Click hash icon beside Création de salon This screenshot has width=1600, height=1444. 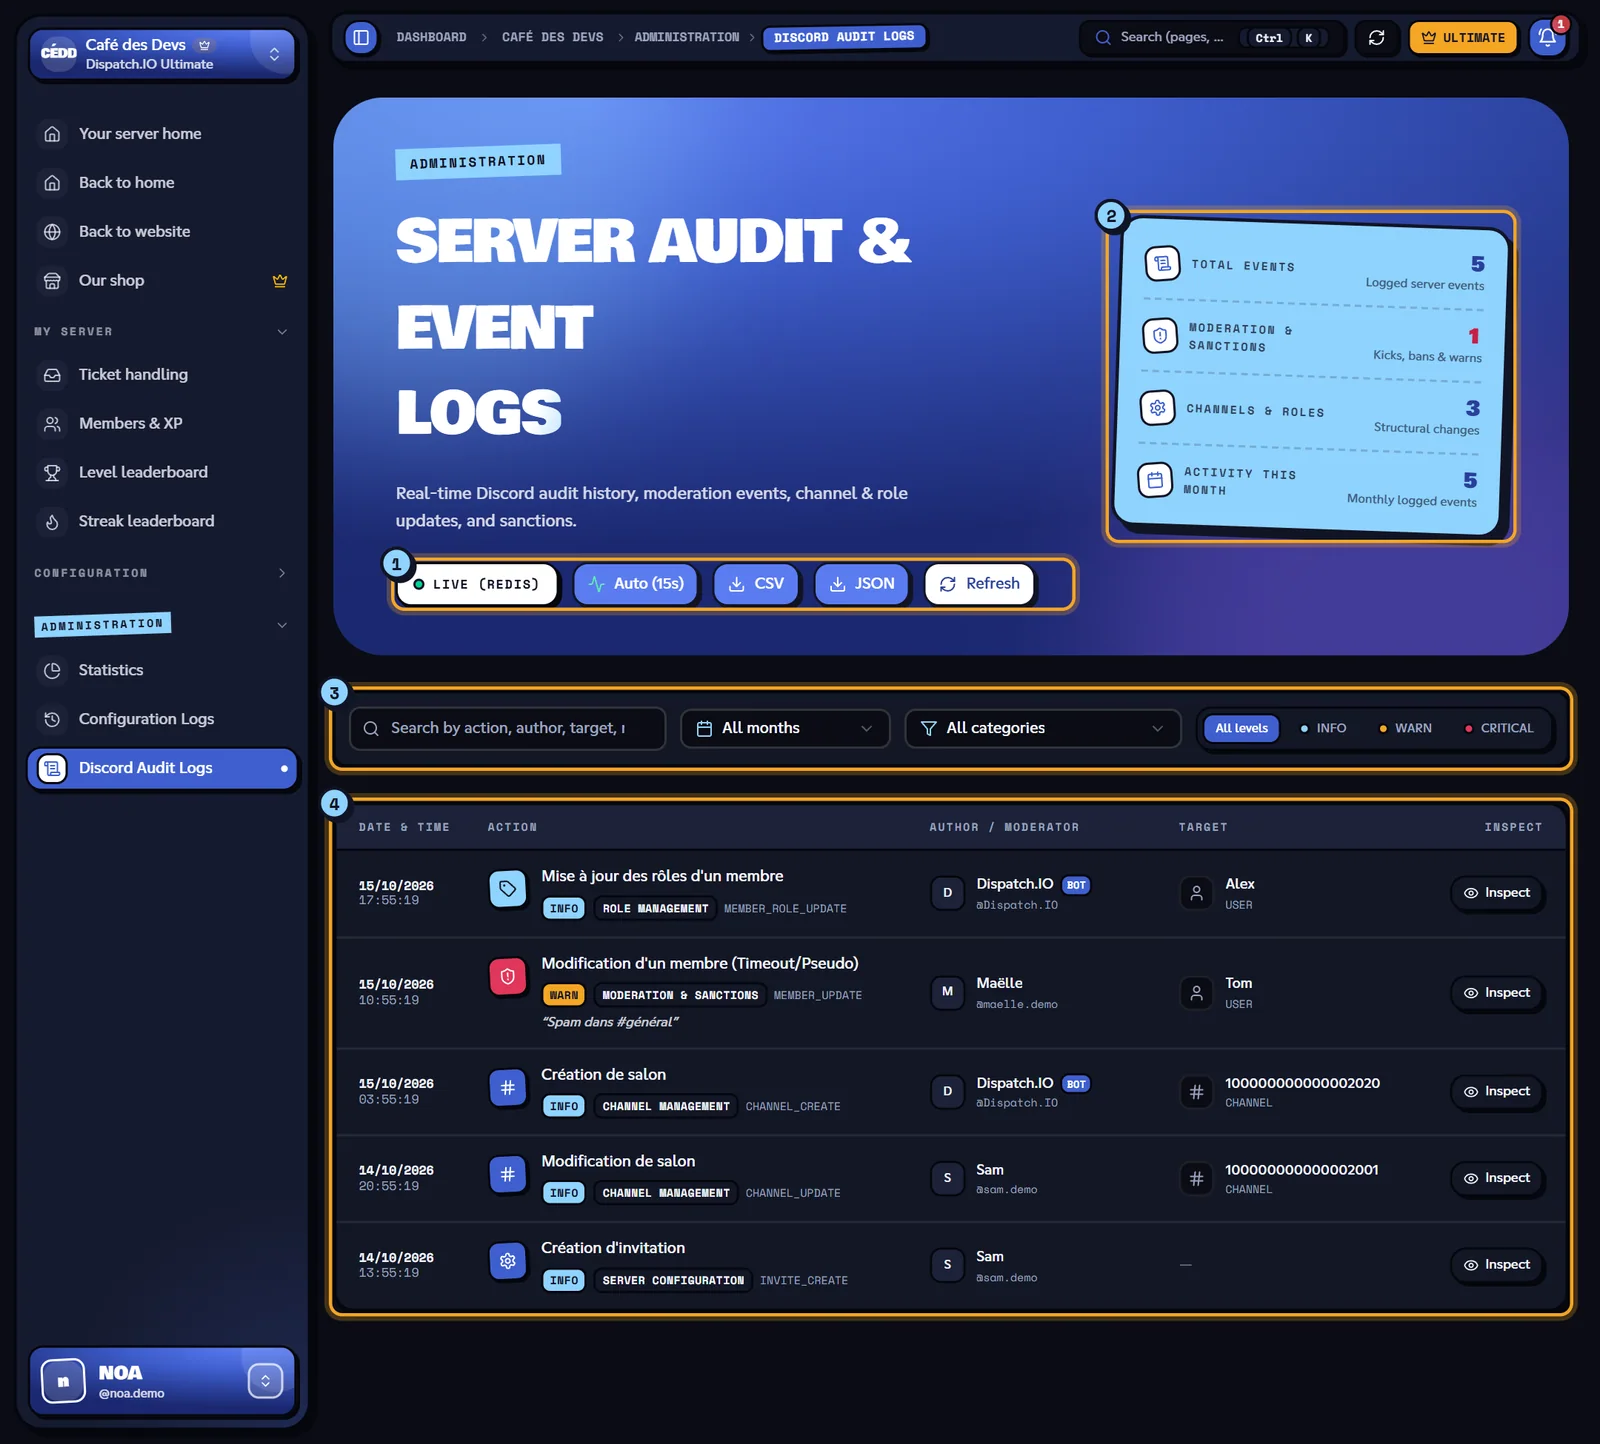point(508,1088)
